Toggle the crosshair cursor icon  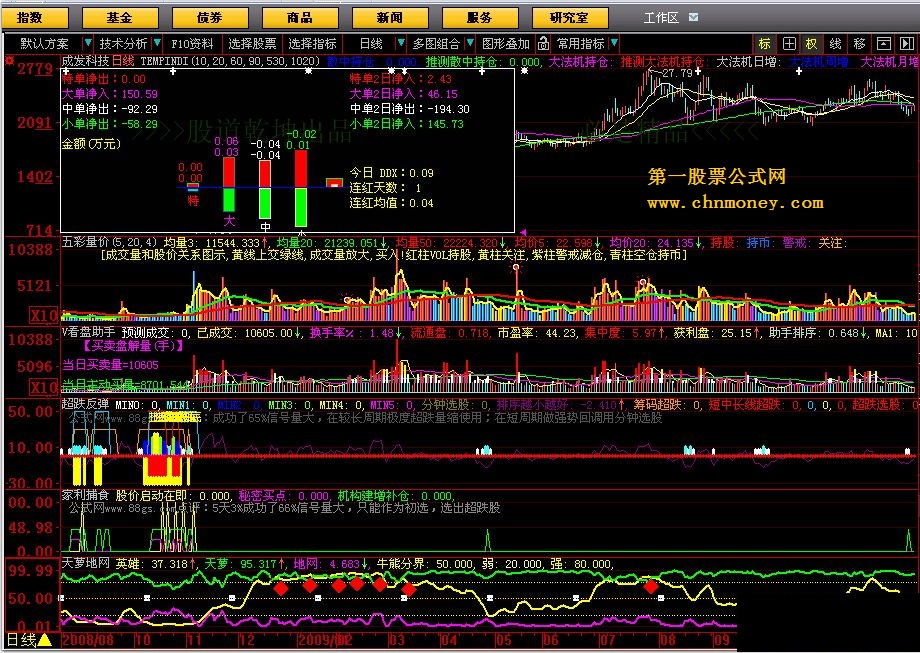click(x=789, y=43)
